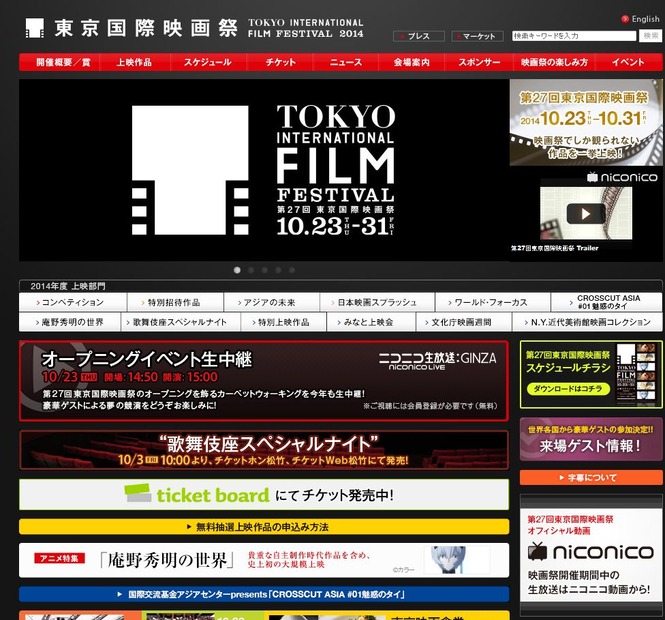Open the 庵野秀明の世界 section link
This screenshot has height=620, width=665.
pyautogui.click(x=70, y=322)
